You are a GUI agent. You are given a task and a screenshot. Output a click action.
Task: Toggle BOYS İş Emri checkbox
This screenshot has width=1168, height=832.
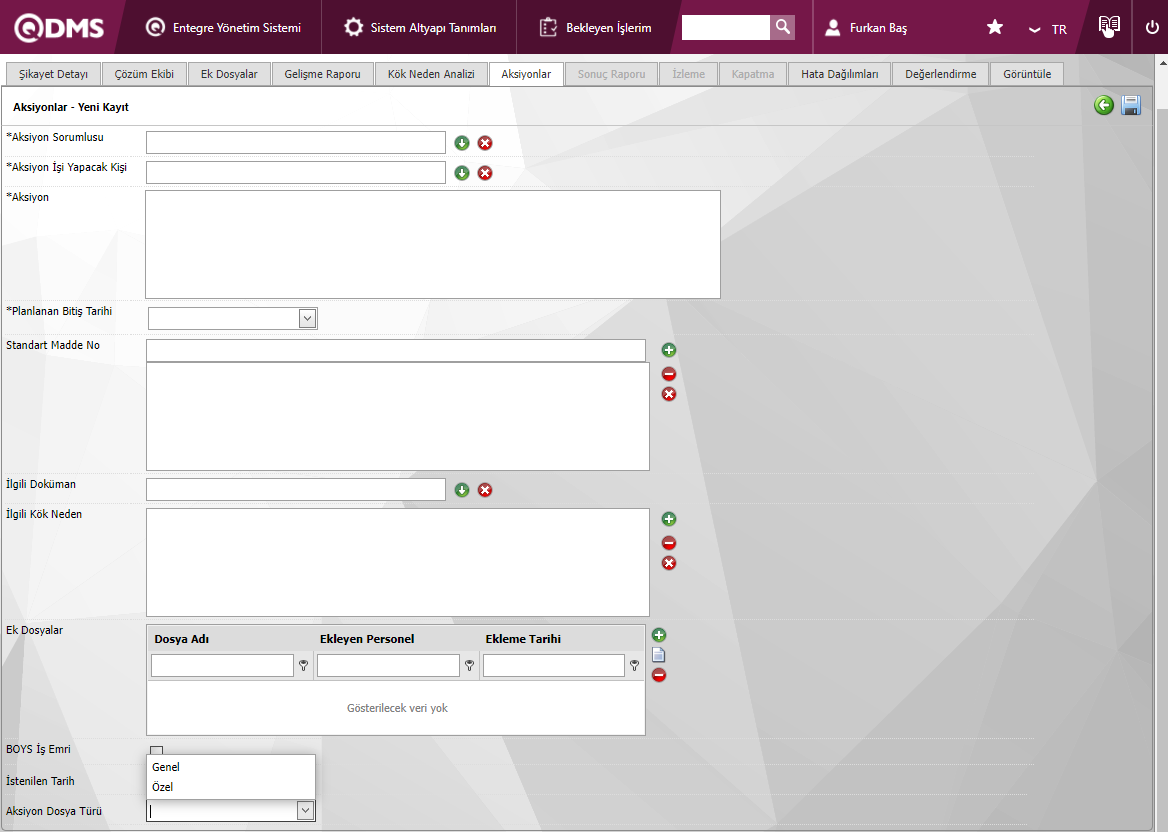(156, 750)
